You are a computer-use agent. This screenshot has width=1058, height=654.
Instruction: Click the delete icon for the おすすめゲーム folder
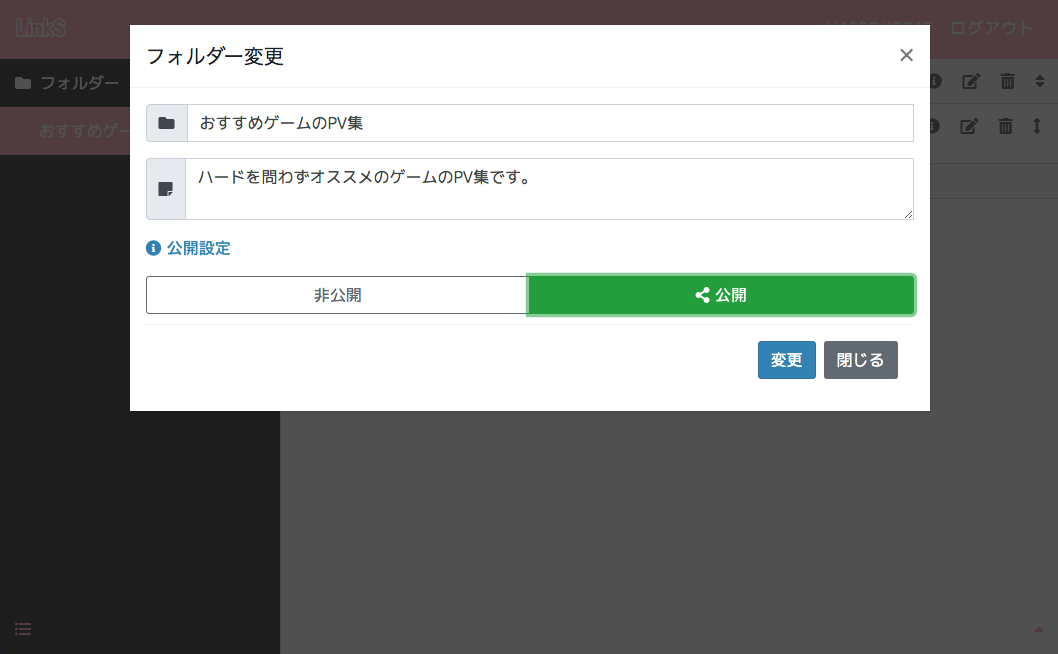[x=1005, y=126]
